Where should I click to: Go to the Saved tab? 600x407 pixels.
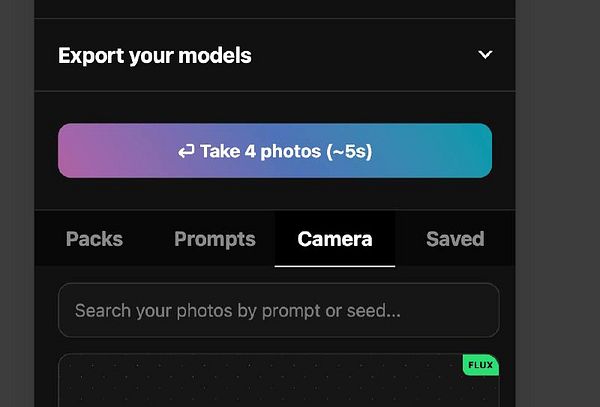click(455, 239)
